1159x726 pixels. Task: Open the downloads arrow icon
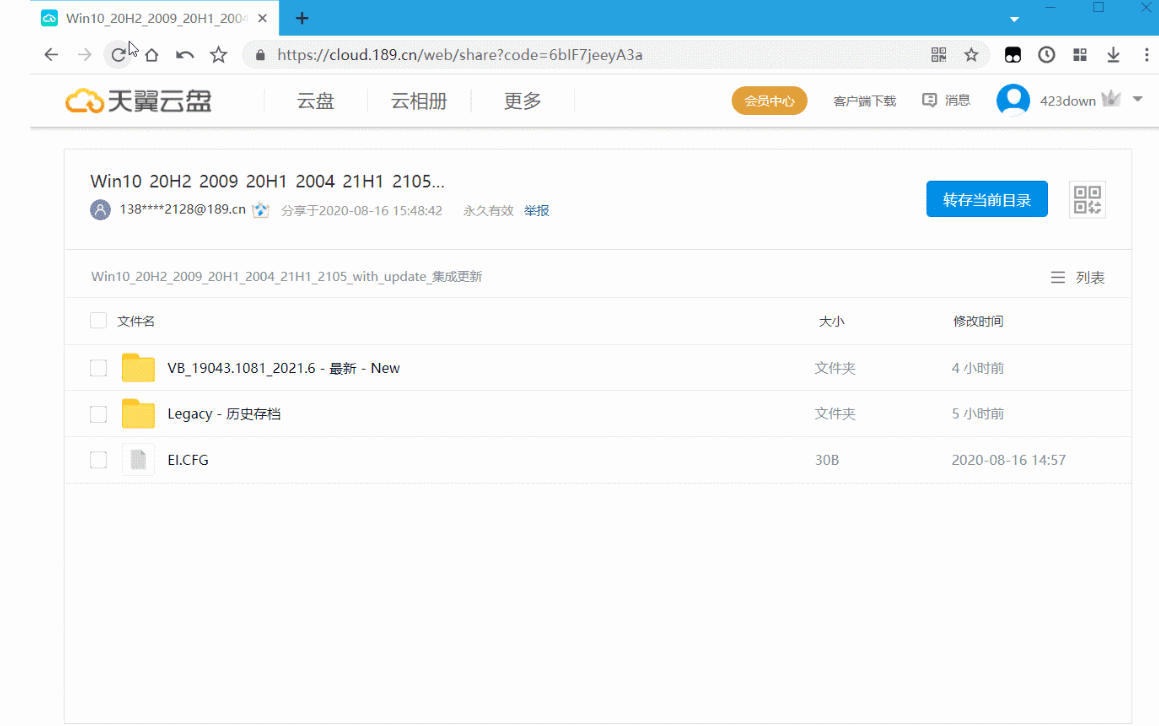tap(1113, 55)
